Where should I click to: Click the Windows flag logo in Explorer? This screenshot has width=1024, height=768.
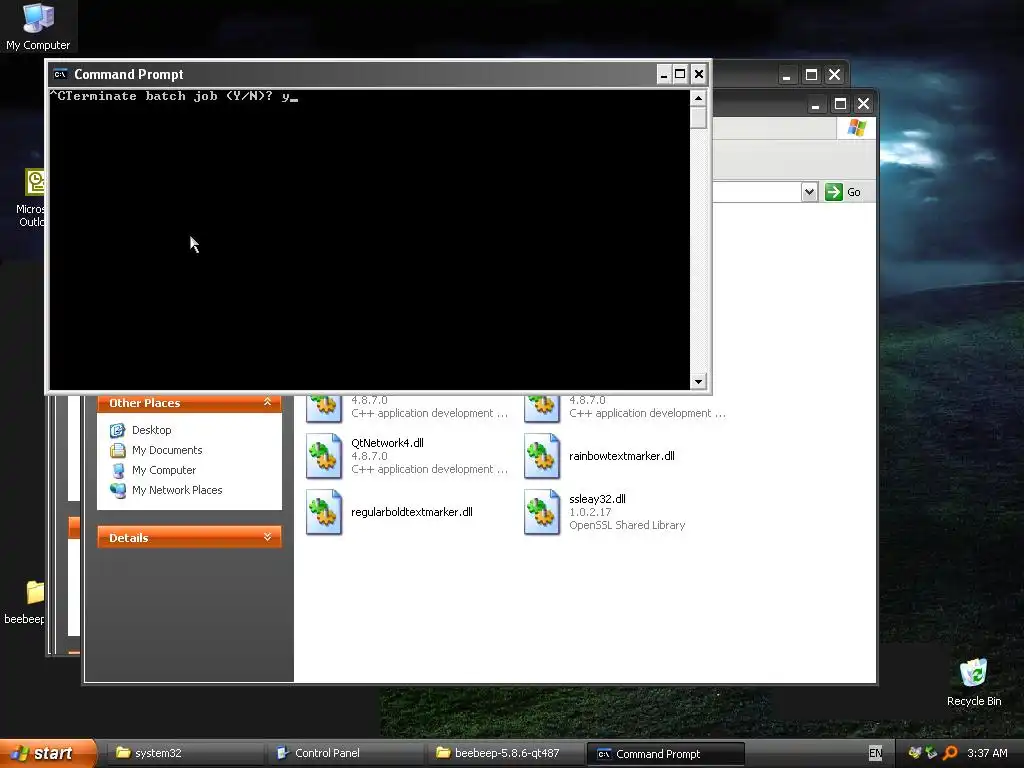click(x=856, y=128)
